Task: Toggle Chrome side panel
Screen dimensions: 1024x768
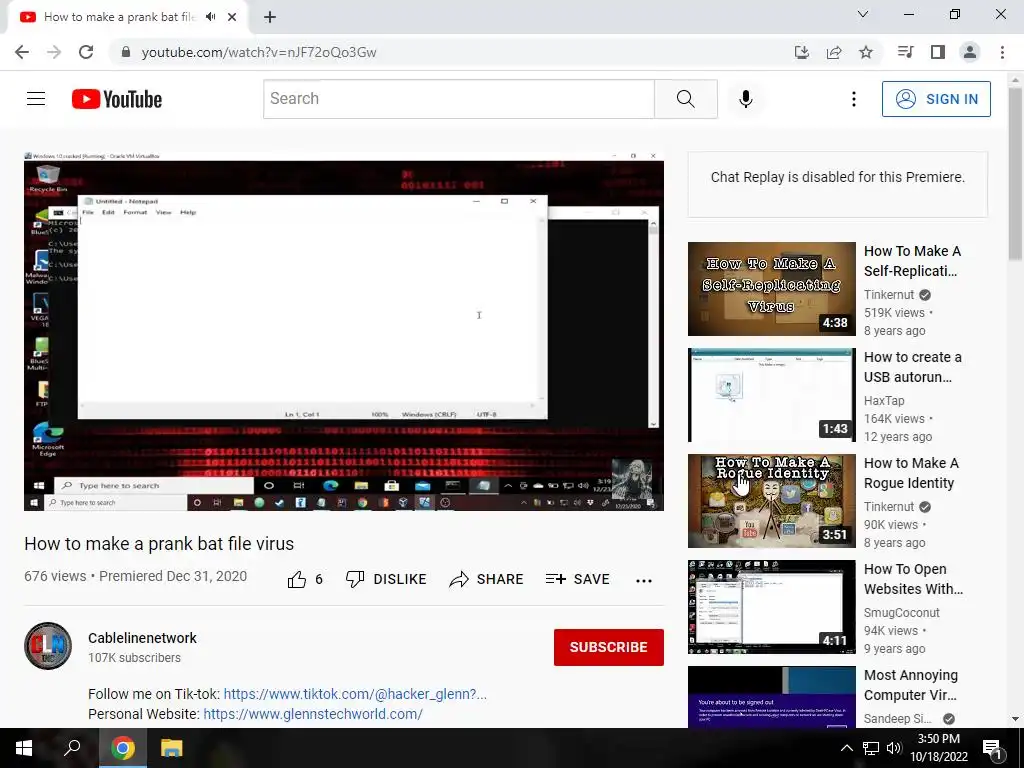Action: point(938,52)
